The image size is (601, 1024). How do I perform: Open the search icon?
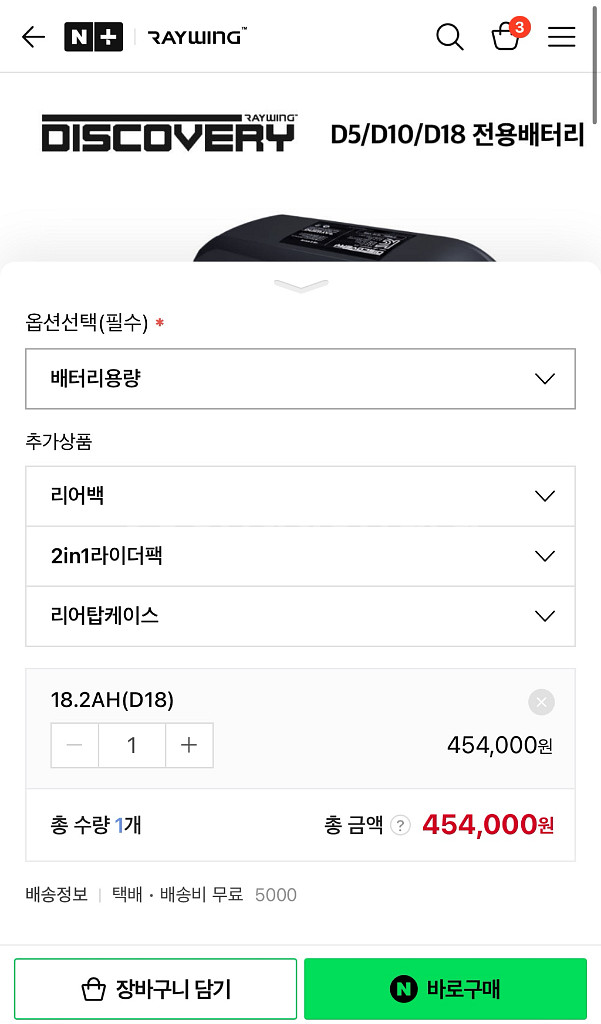[x=449, y=36]
